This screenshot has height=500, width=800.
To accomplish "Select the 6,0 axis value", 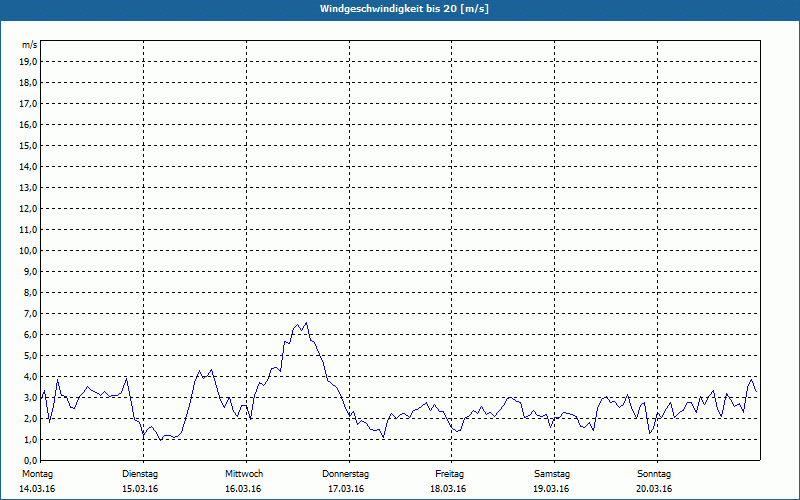I will pyautogui.click(x=30, y=335).
